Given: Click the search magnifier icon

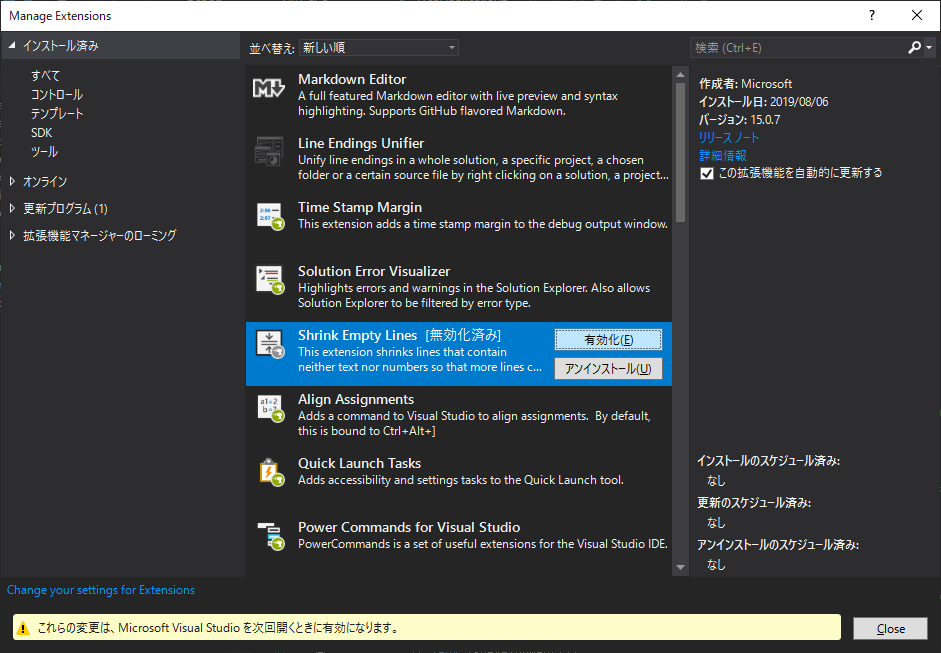Looking at the screenshot, I should pyautogui.click(x=916, y=46).
